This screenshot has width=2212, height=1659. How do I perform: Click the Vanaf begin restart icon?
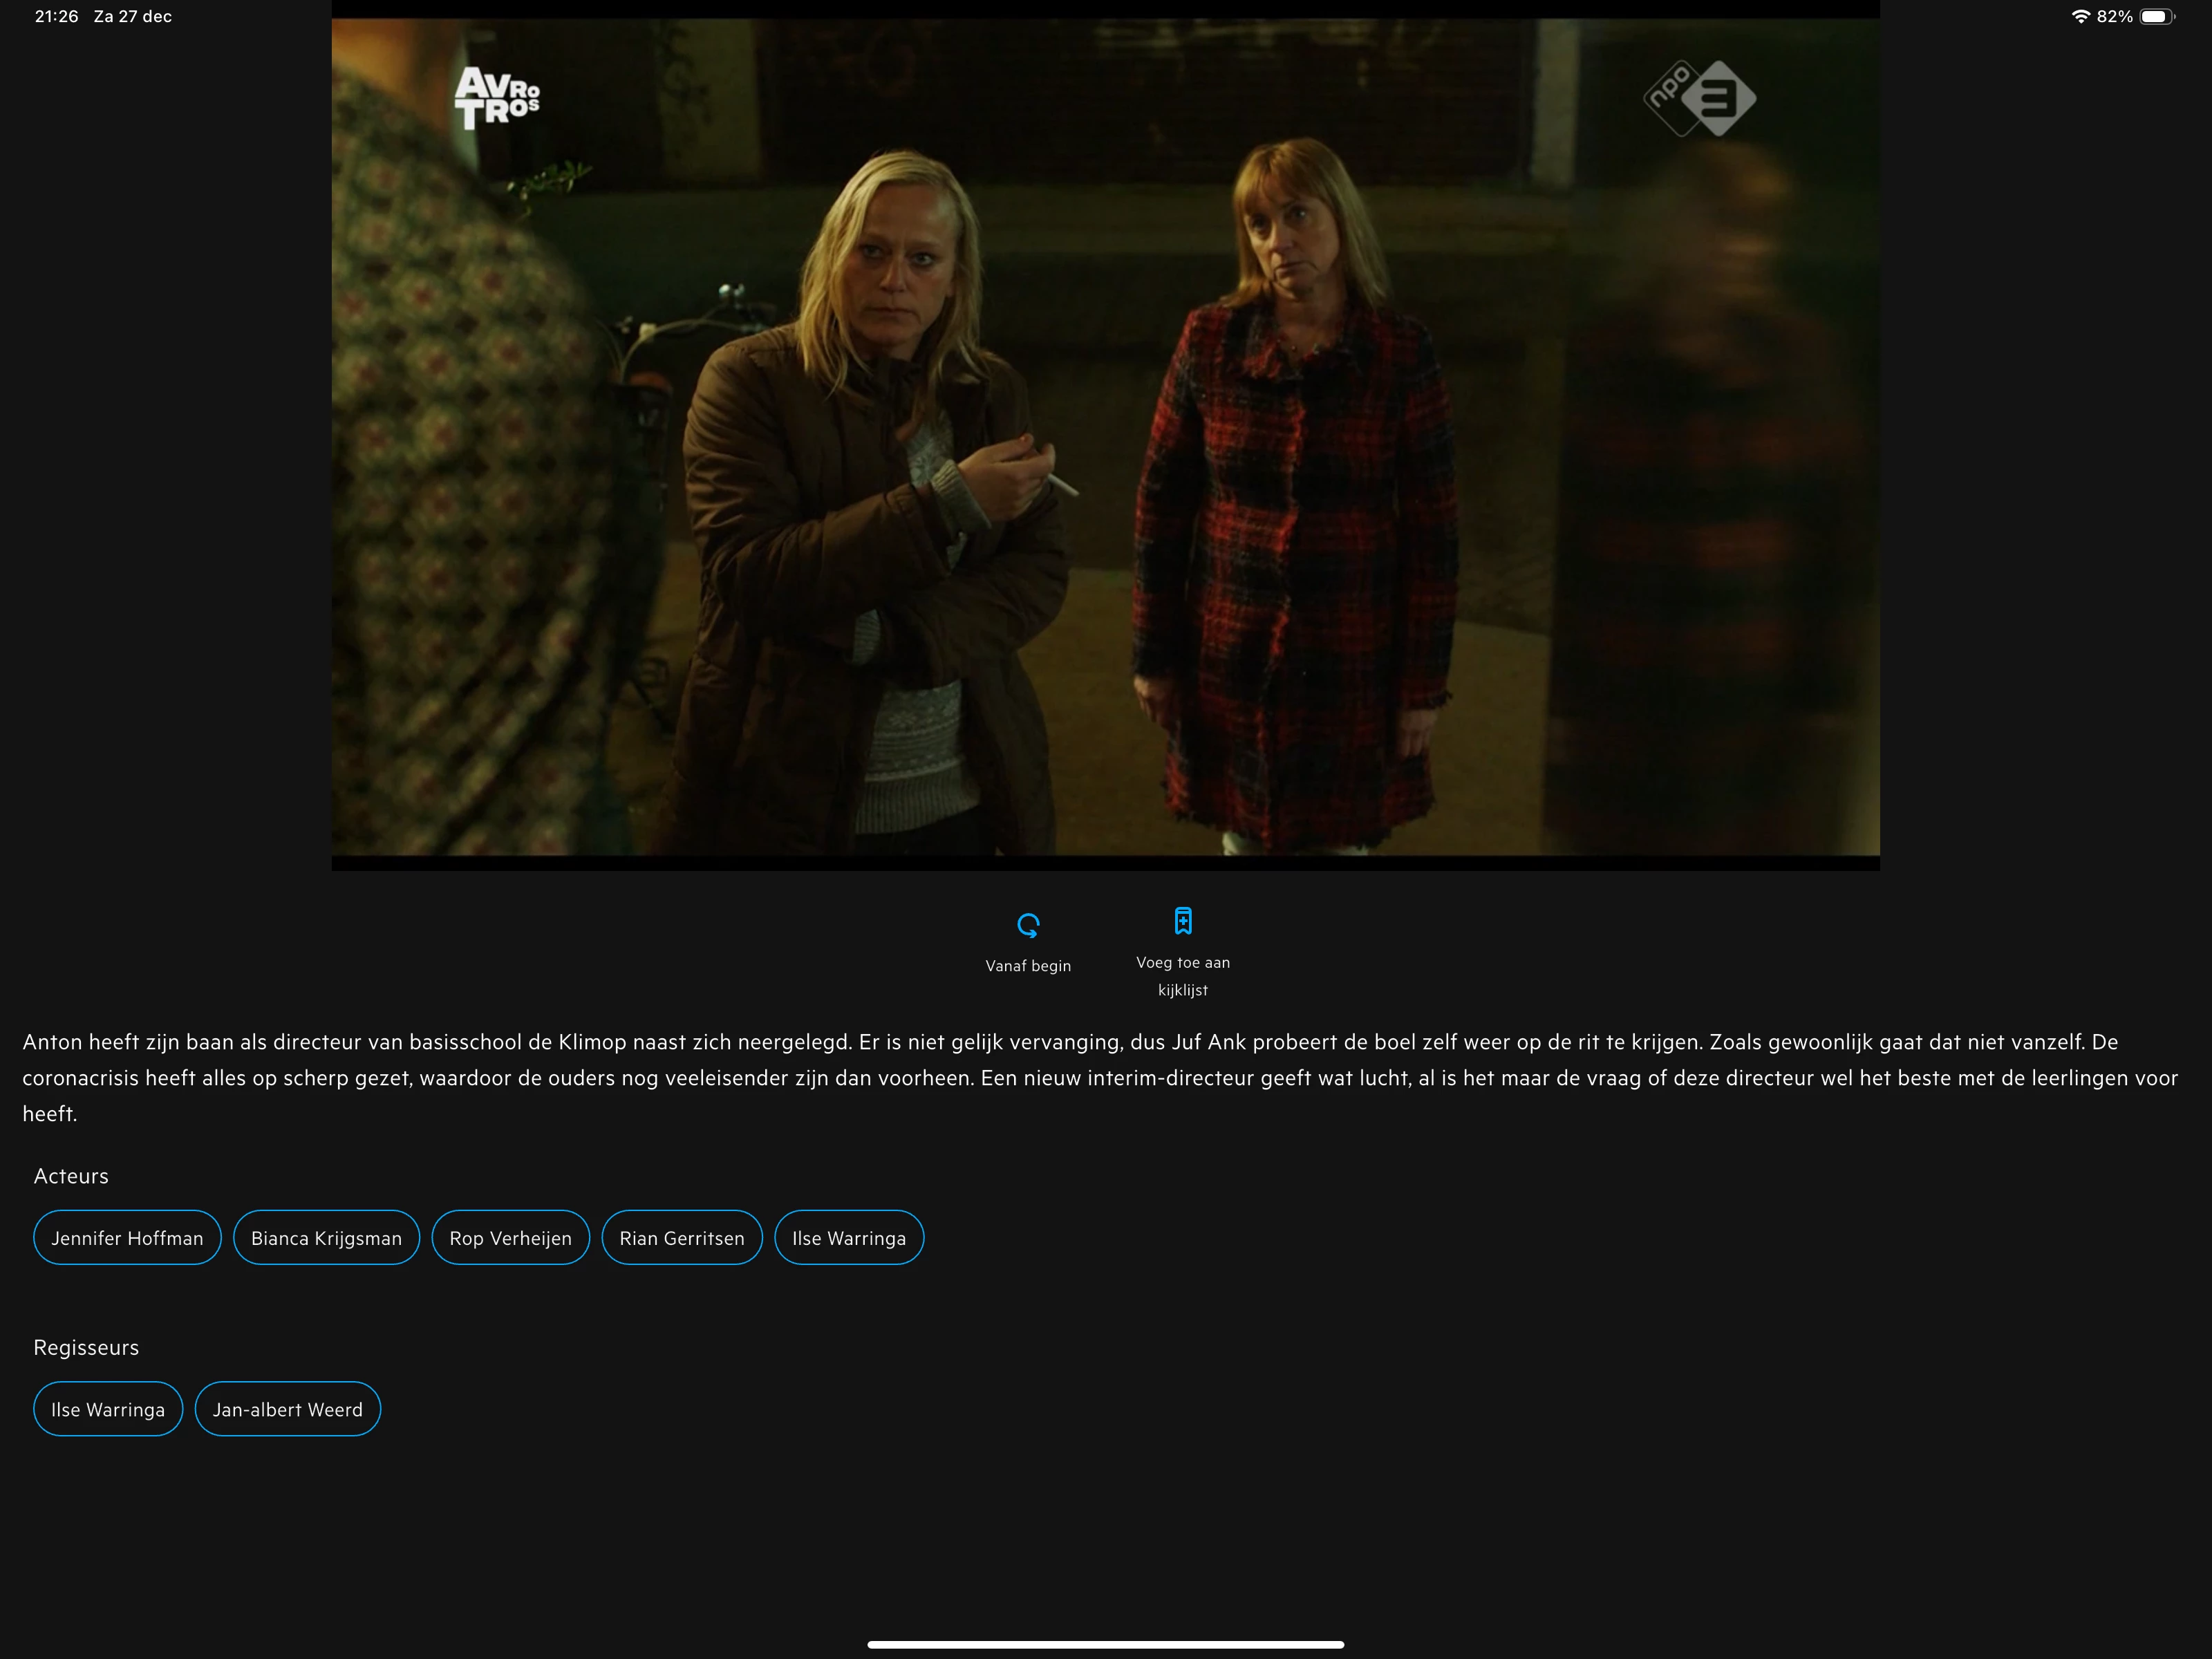pos(1028,925)
